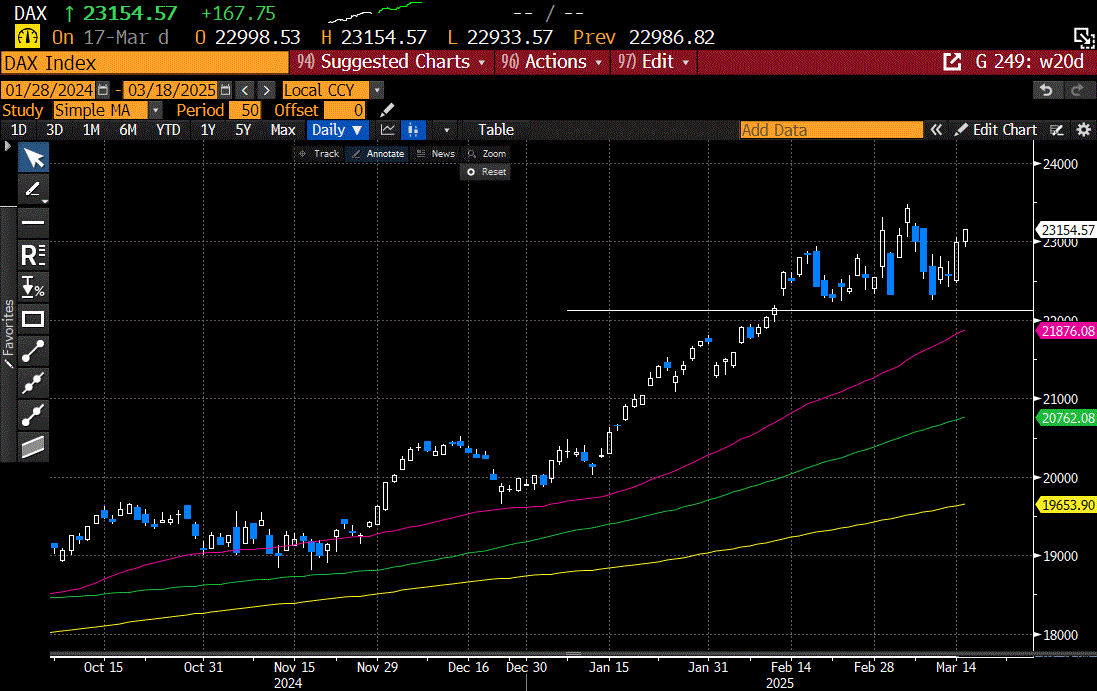Choose the horizontal line drawing tool

point(33,222)
